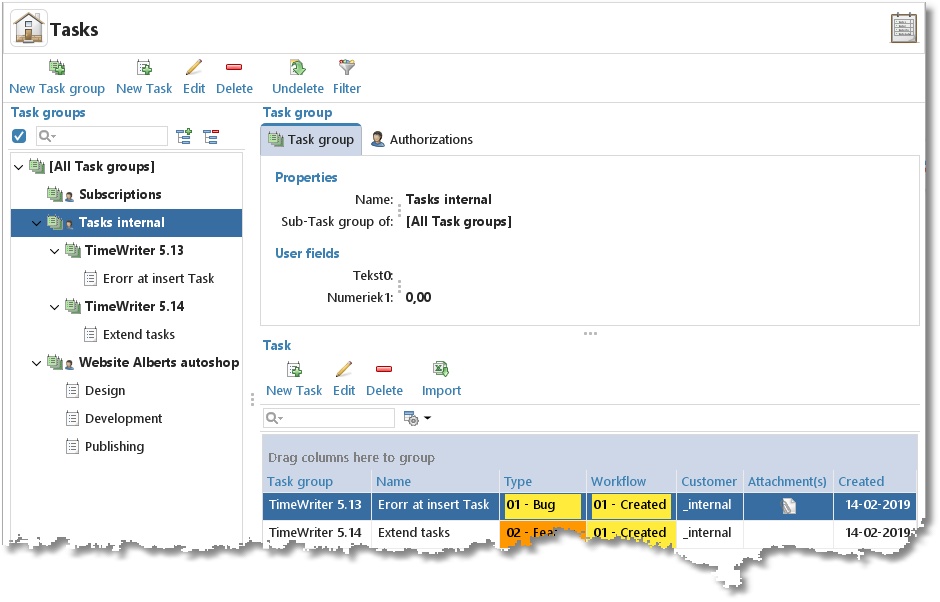
Task: Open the Authorizations tab
Action: pos(422,140)
